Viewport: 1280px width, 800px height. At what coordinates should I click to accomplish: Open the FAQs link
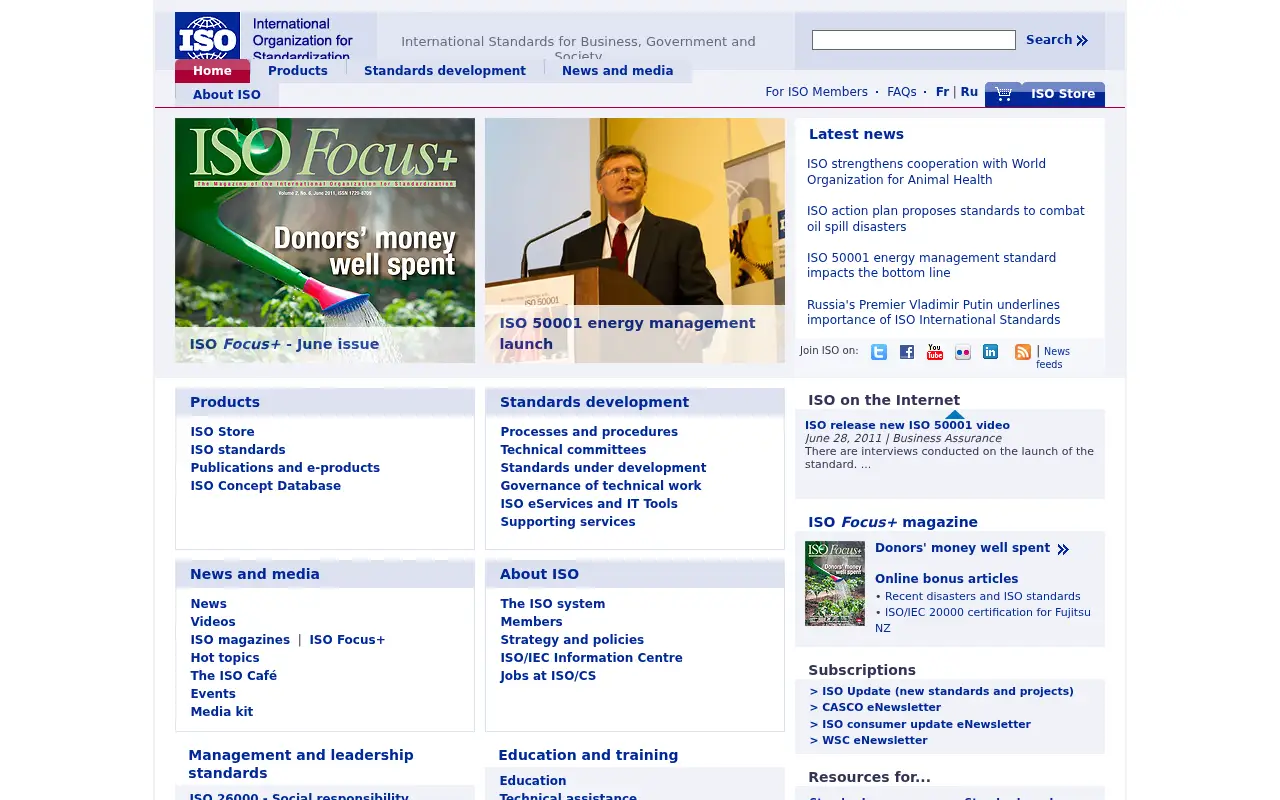902,92
